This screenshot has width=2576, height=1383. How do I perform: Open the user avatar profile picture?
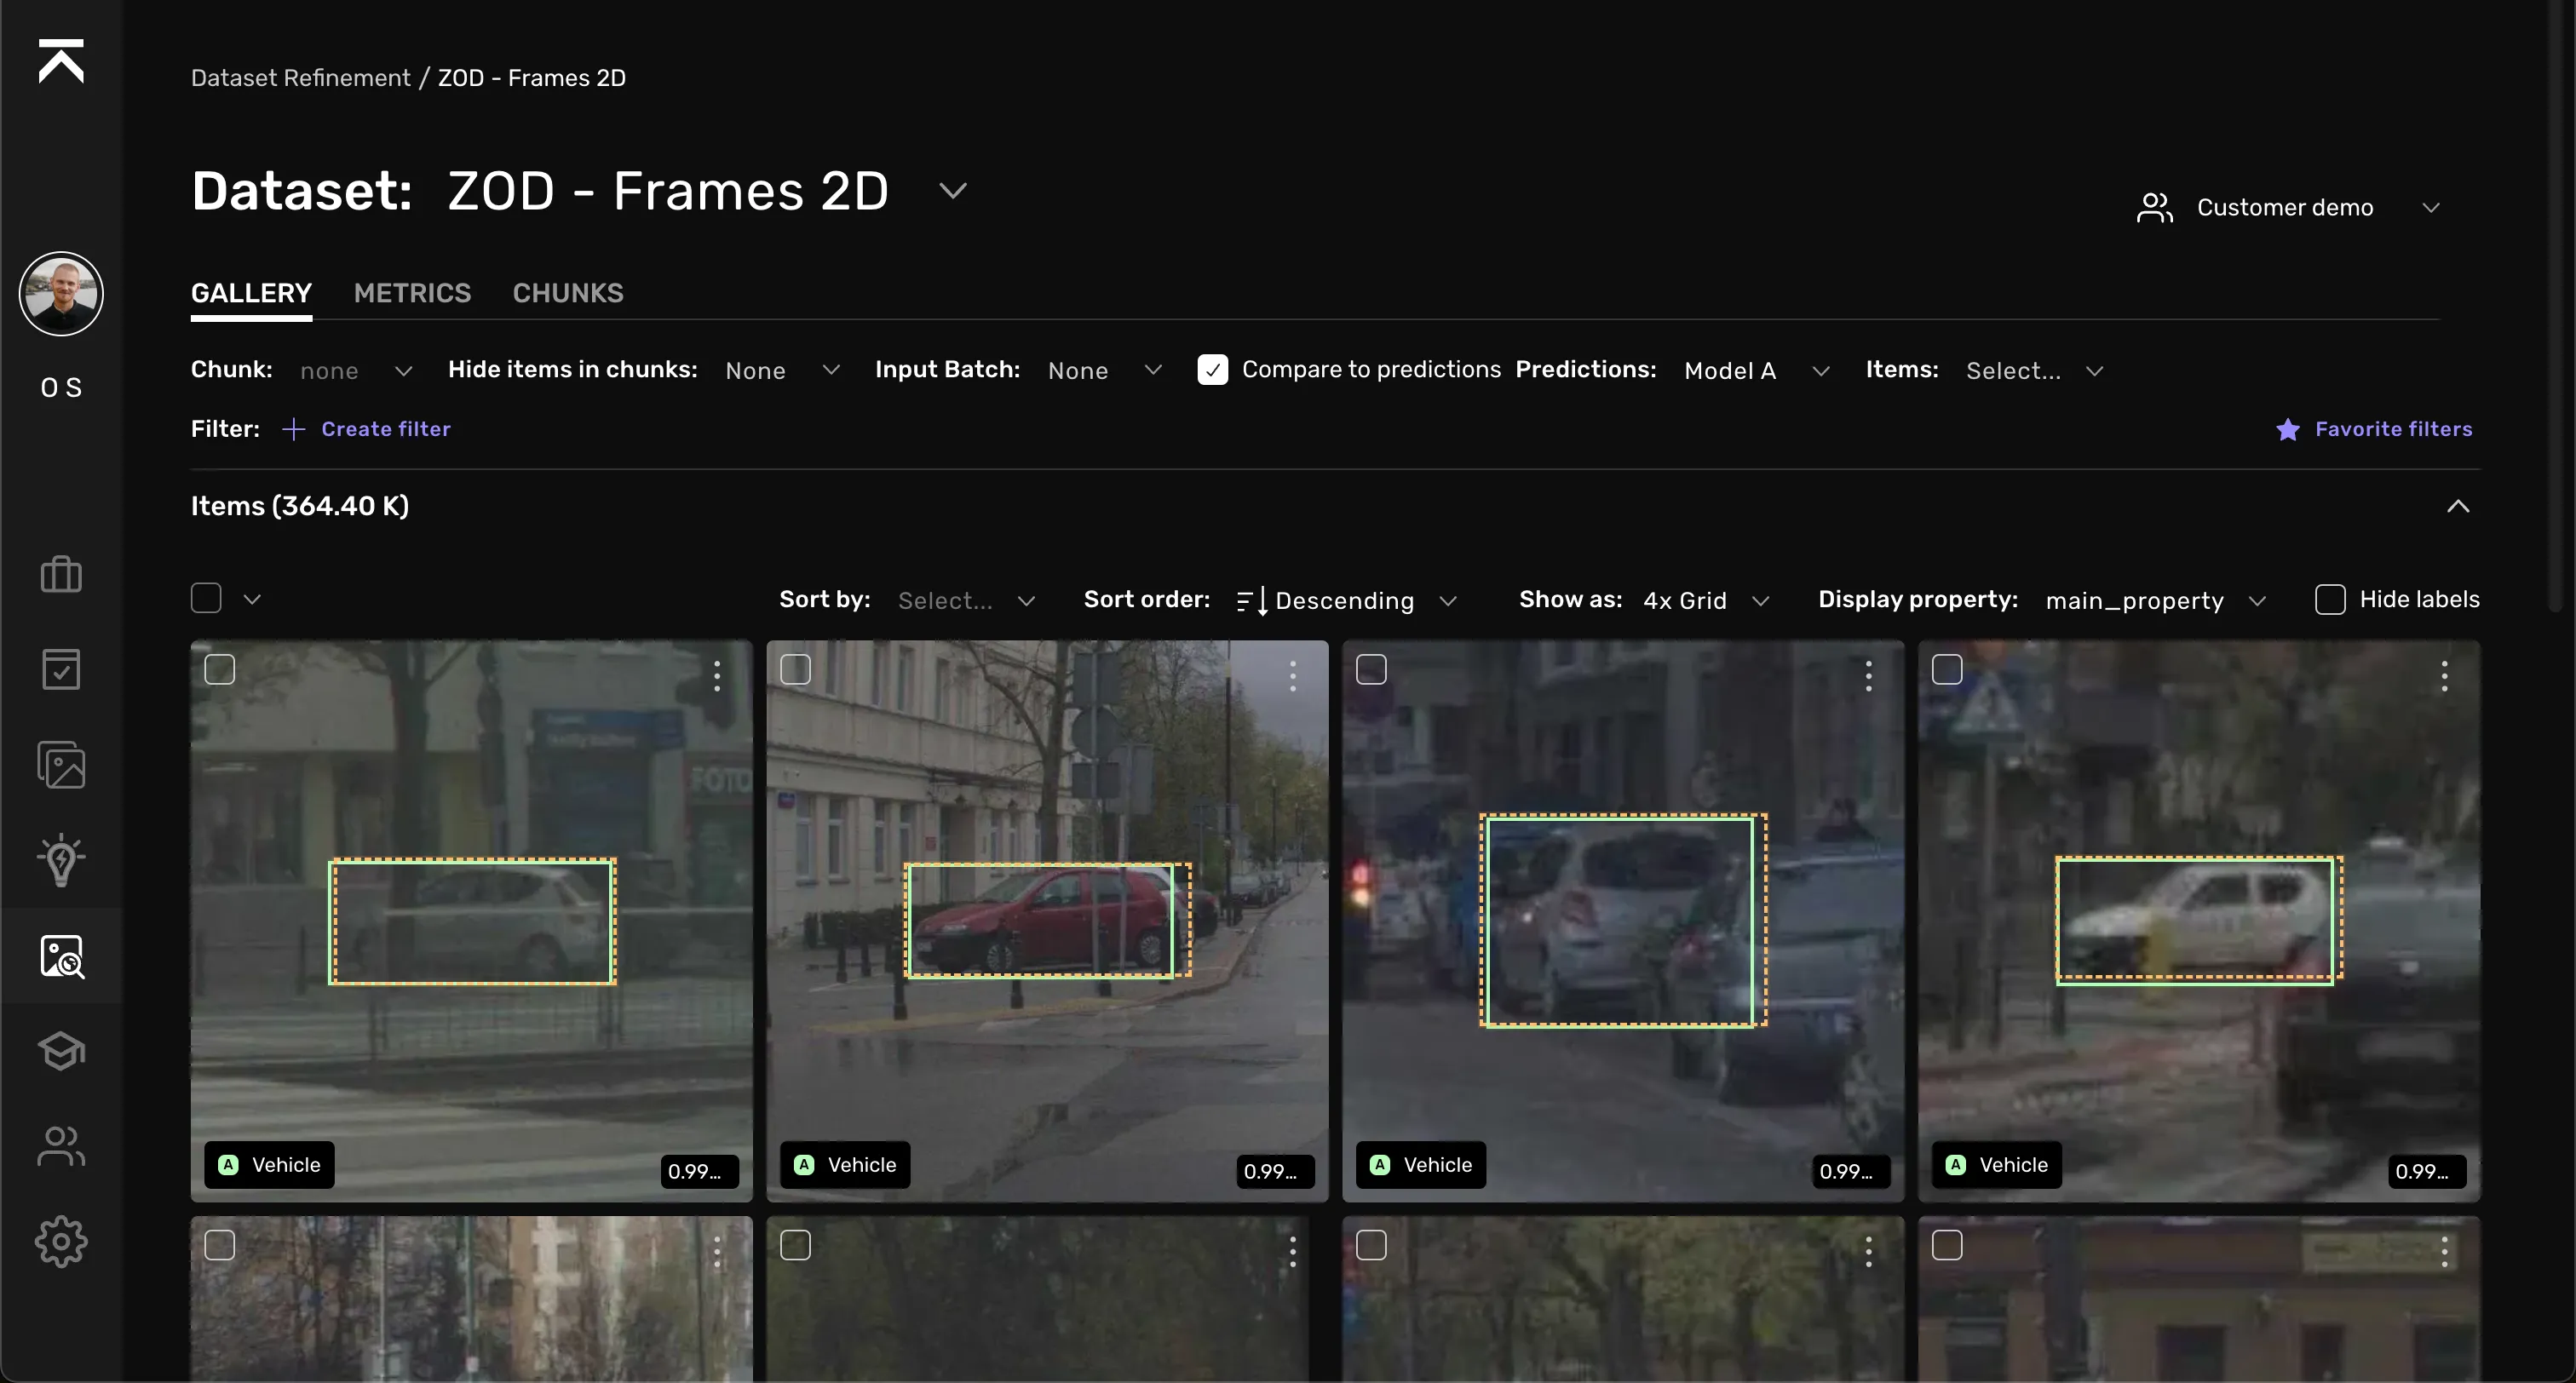click(x=61, y=293)
